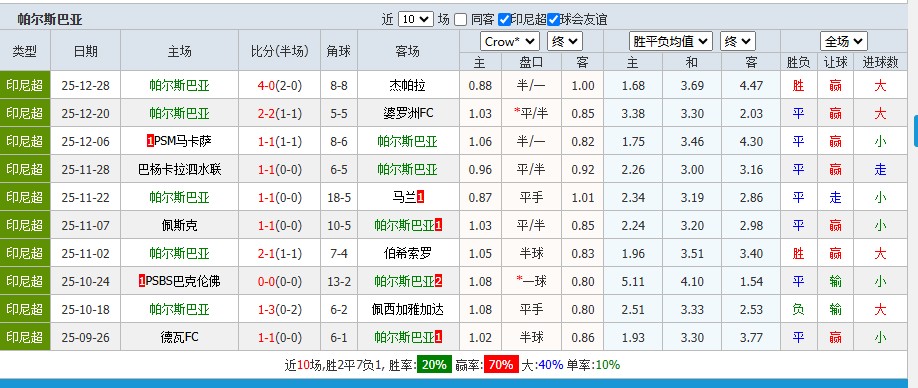Image resolution: width=918 pixels, height=388 pixels.
Task: Click the 盘口 column header
Action: coord(531,63)
